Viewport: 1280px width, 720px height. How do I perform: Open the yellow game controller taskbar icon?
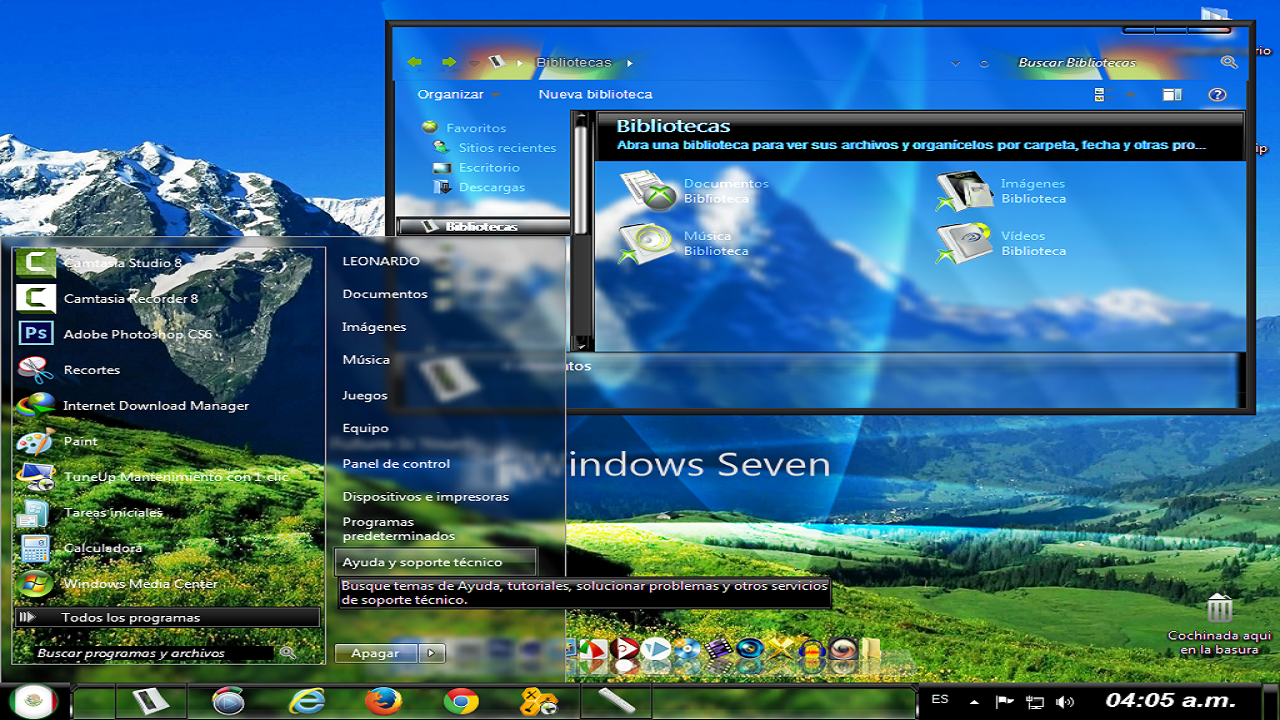coord(539,702)
